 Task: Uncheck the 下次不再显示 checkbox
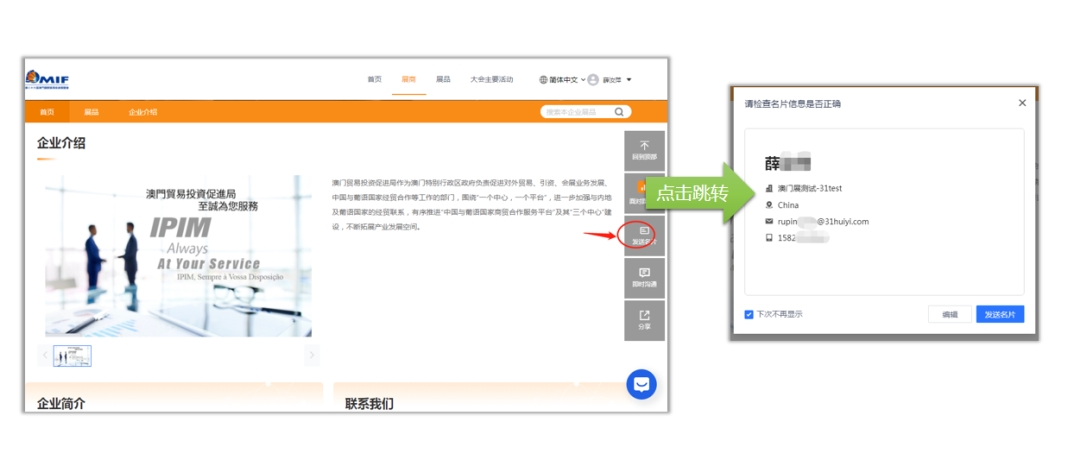pos(749,314)
